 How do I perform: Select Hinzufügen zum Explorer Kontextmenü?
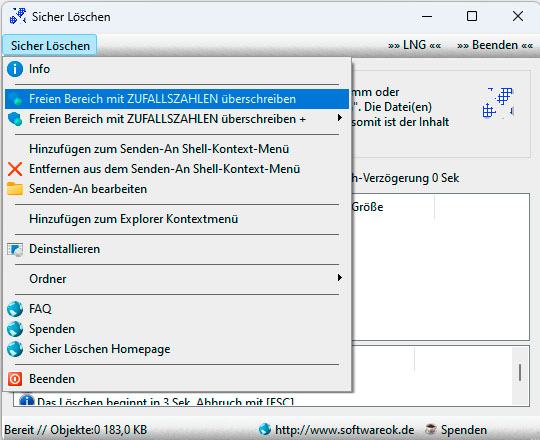[x=177, y=219]
